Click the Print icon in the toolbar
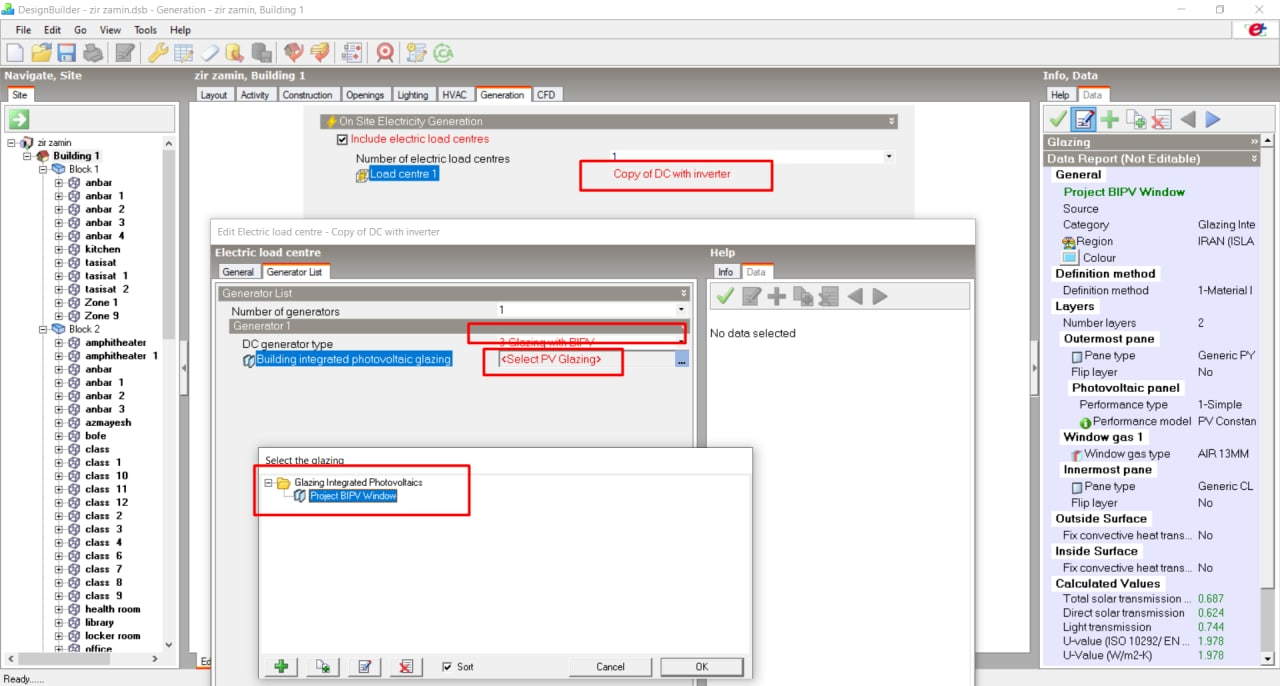 pyautogui.click(x=92, y=52)
